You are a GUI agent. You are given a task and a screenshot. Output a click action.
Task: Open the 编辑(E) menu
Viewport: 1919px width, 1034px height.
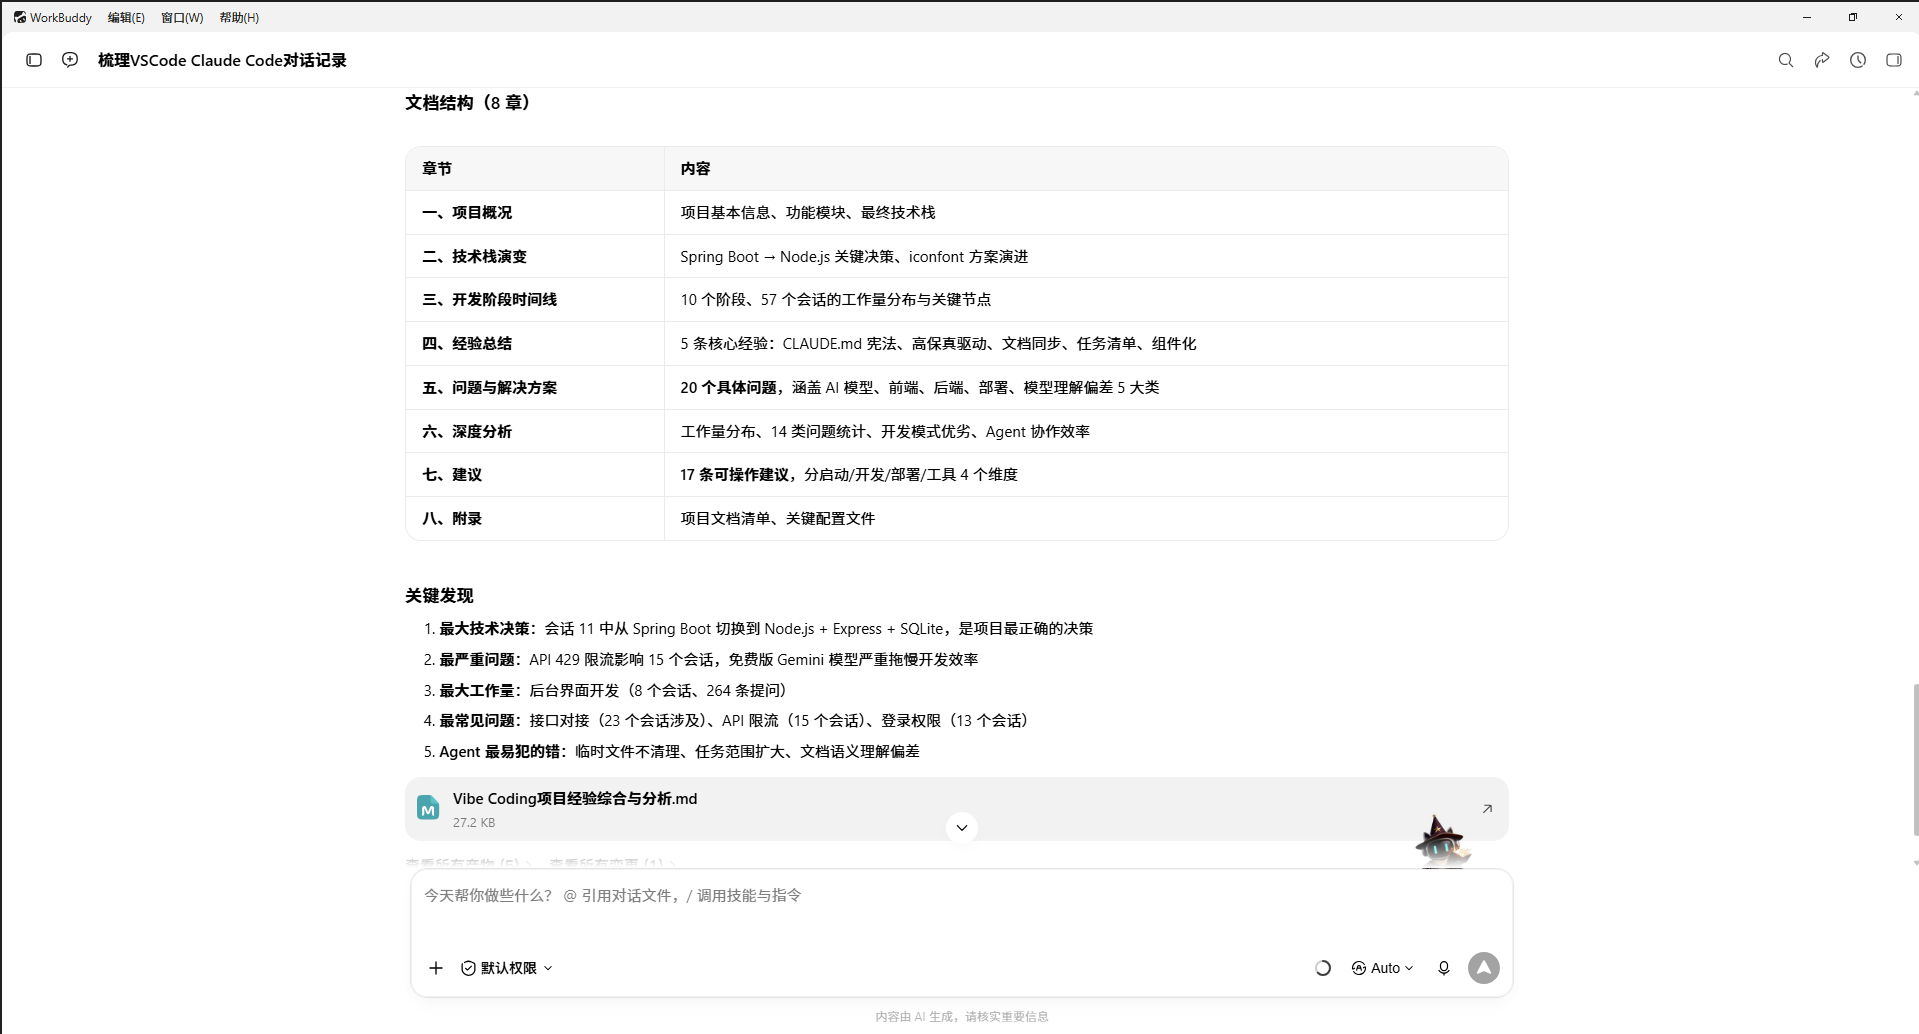[126, 18]
